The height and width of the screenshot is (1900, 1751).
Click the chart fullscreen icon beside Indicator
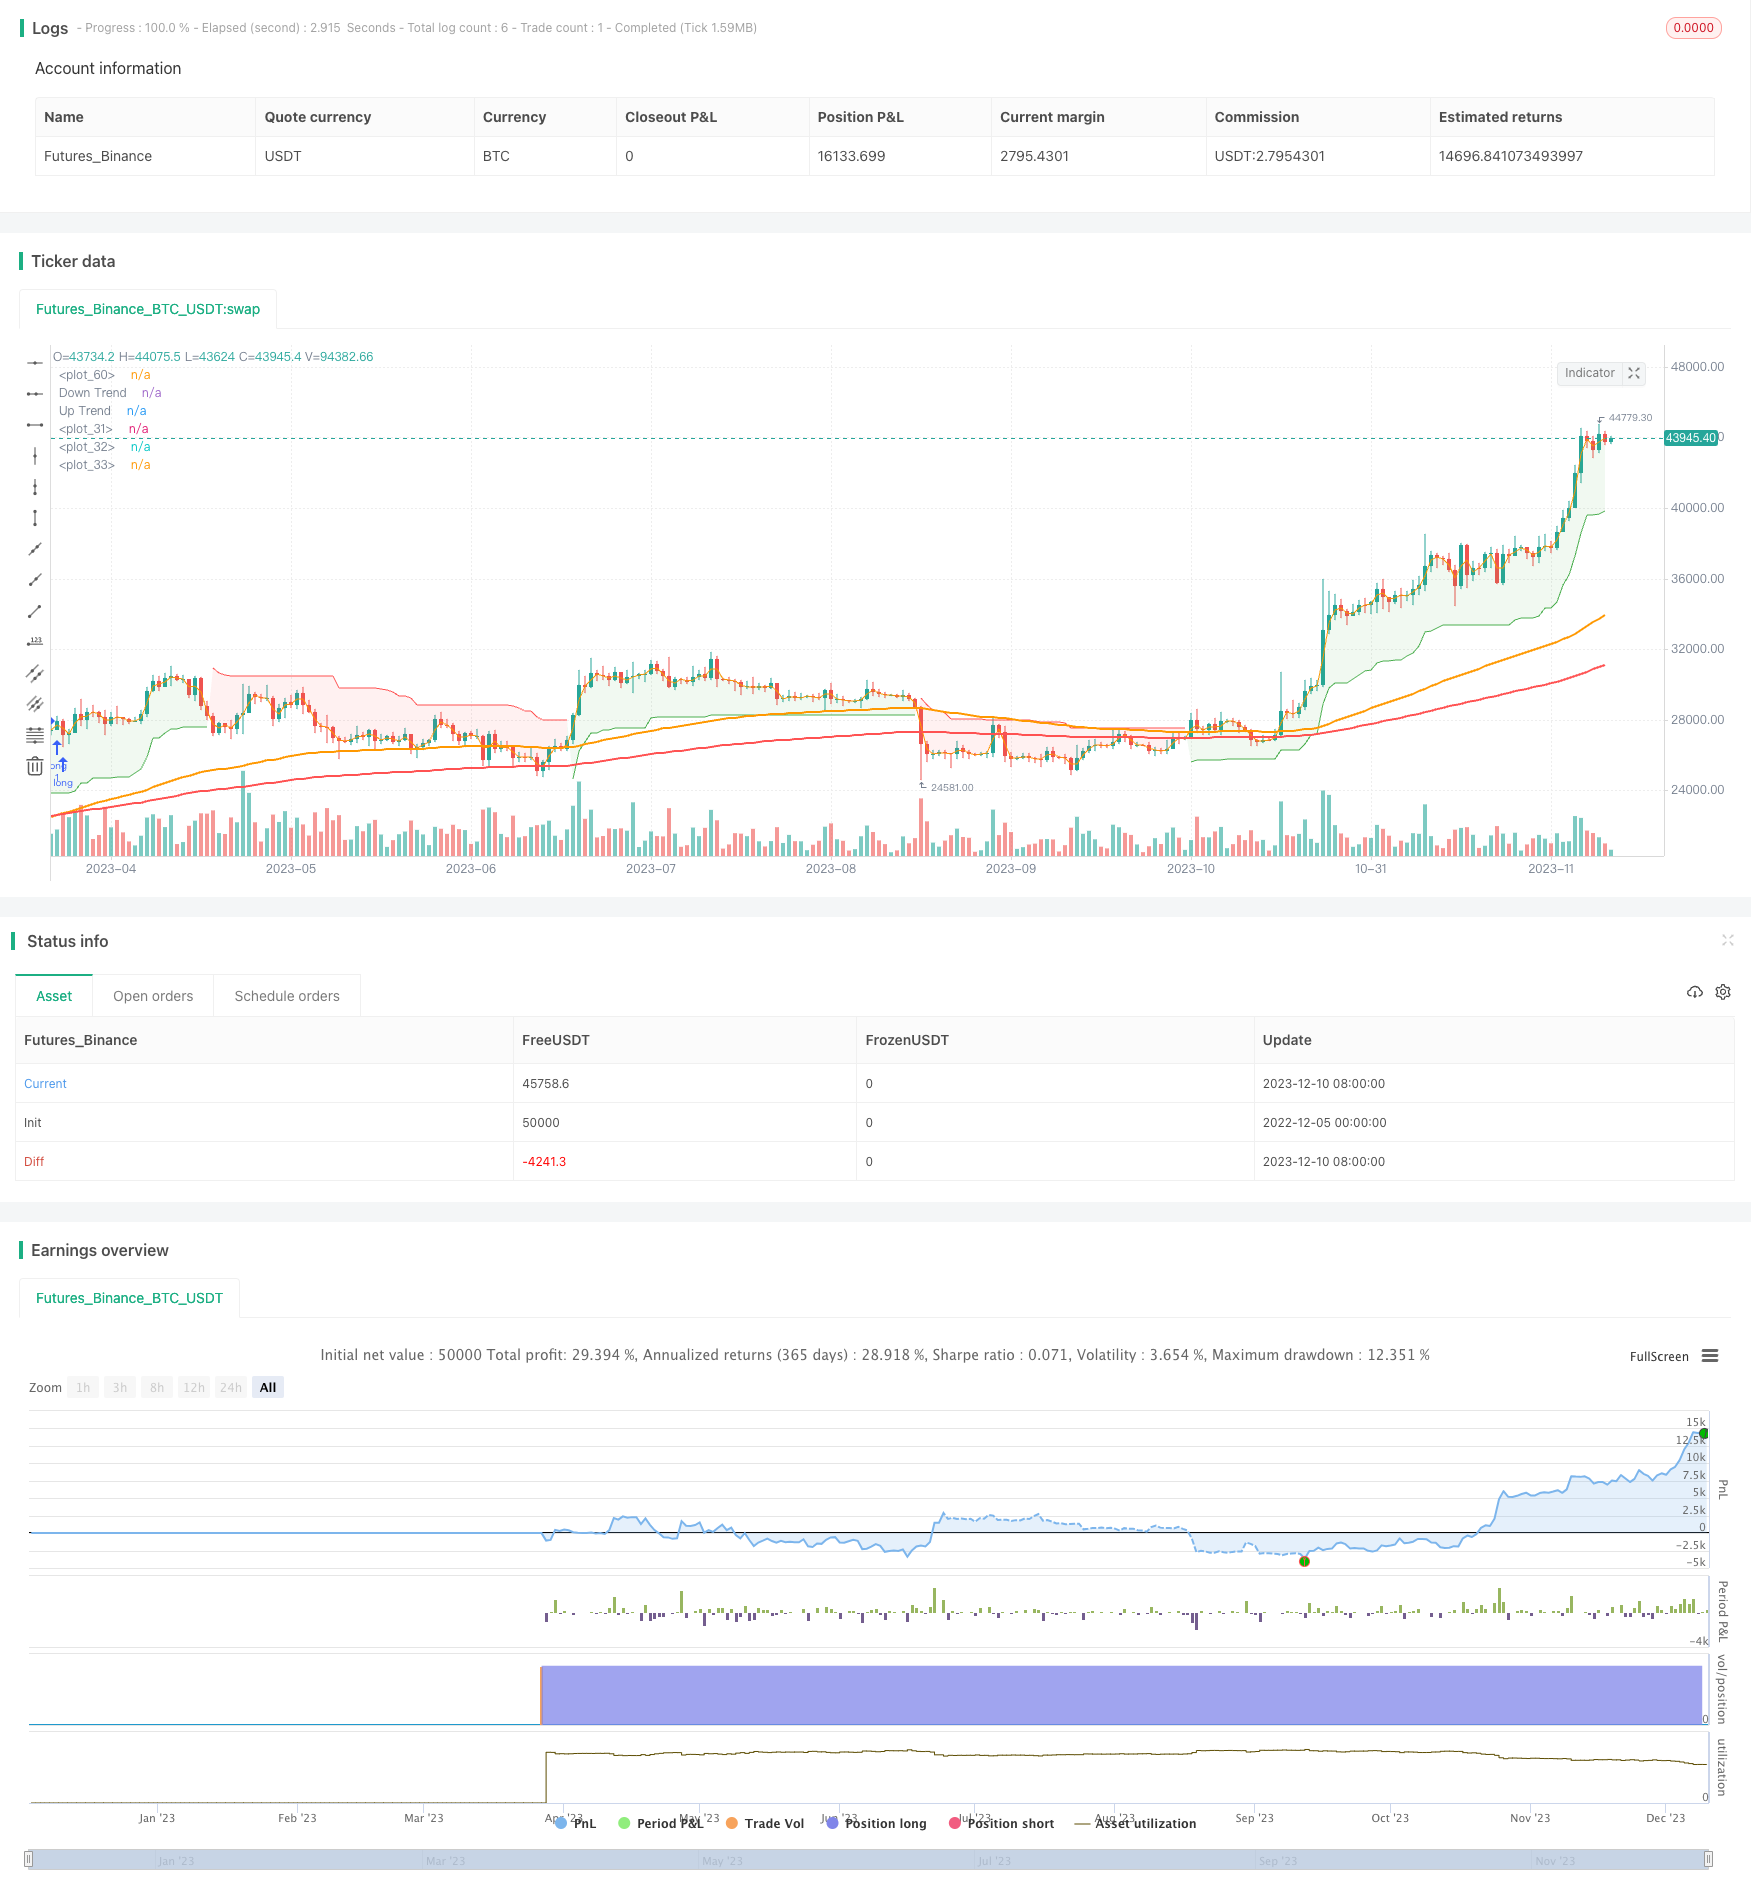(x=1634, y=373)
